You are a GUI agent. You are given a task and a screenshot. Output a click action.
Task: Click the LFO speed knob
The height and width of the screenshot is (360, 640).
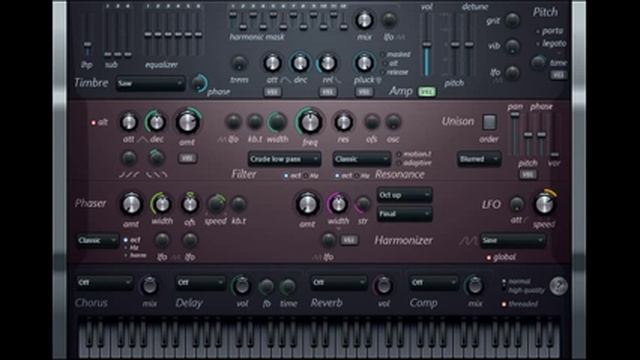pyautogui.click(x=544, y=203)
